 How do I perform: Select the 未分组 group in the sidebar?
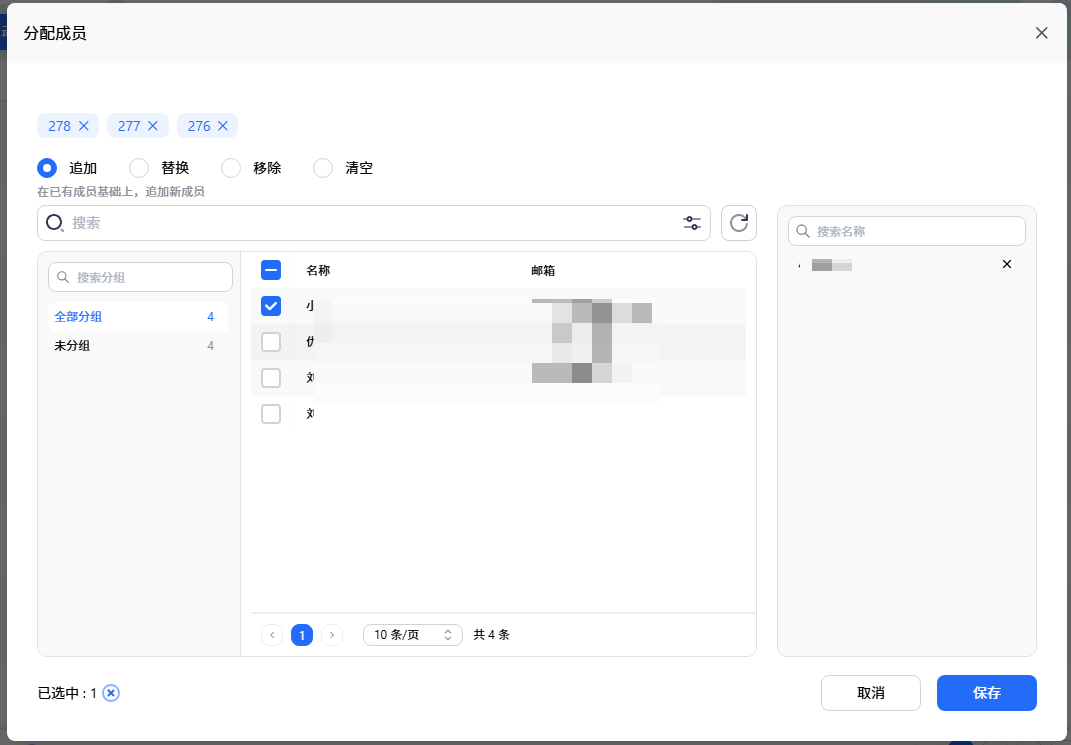point(74,343)
